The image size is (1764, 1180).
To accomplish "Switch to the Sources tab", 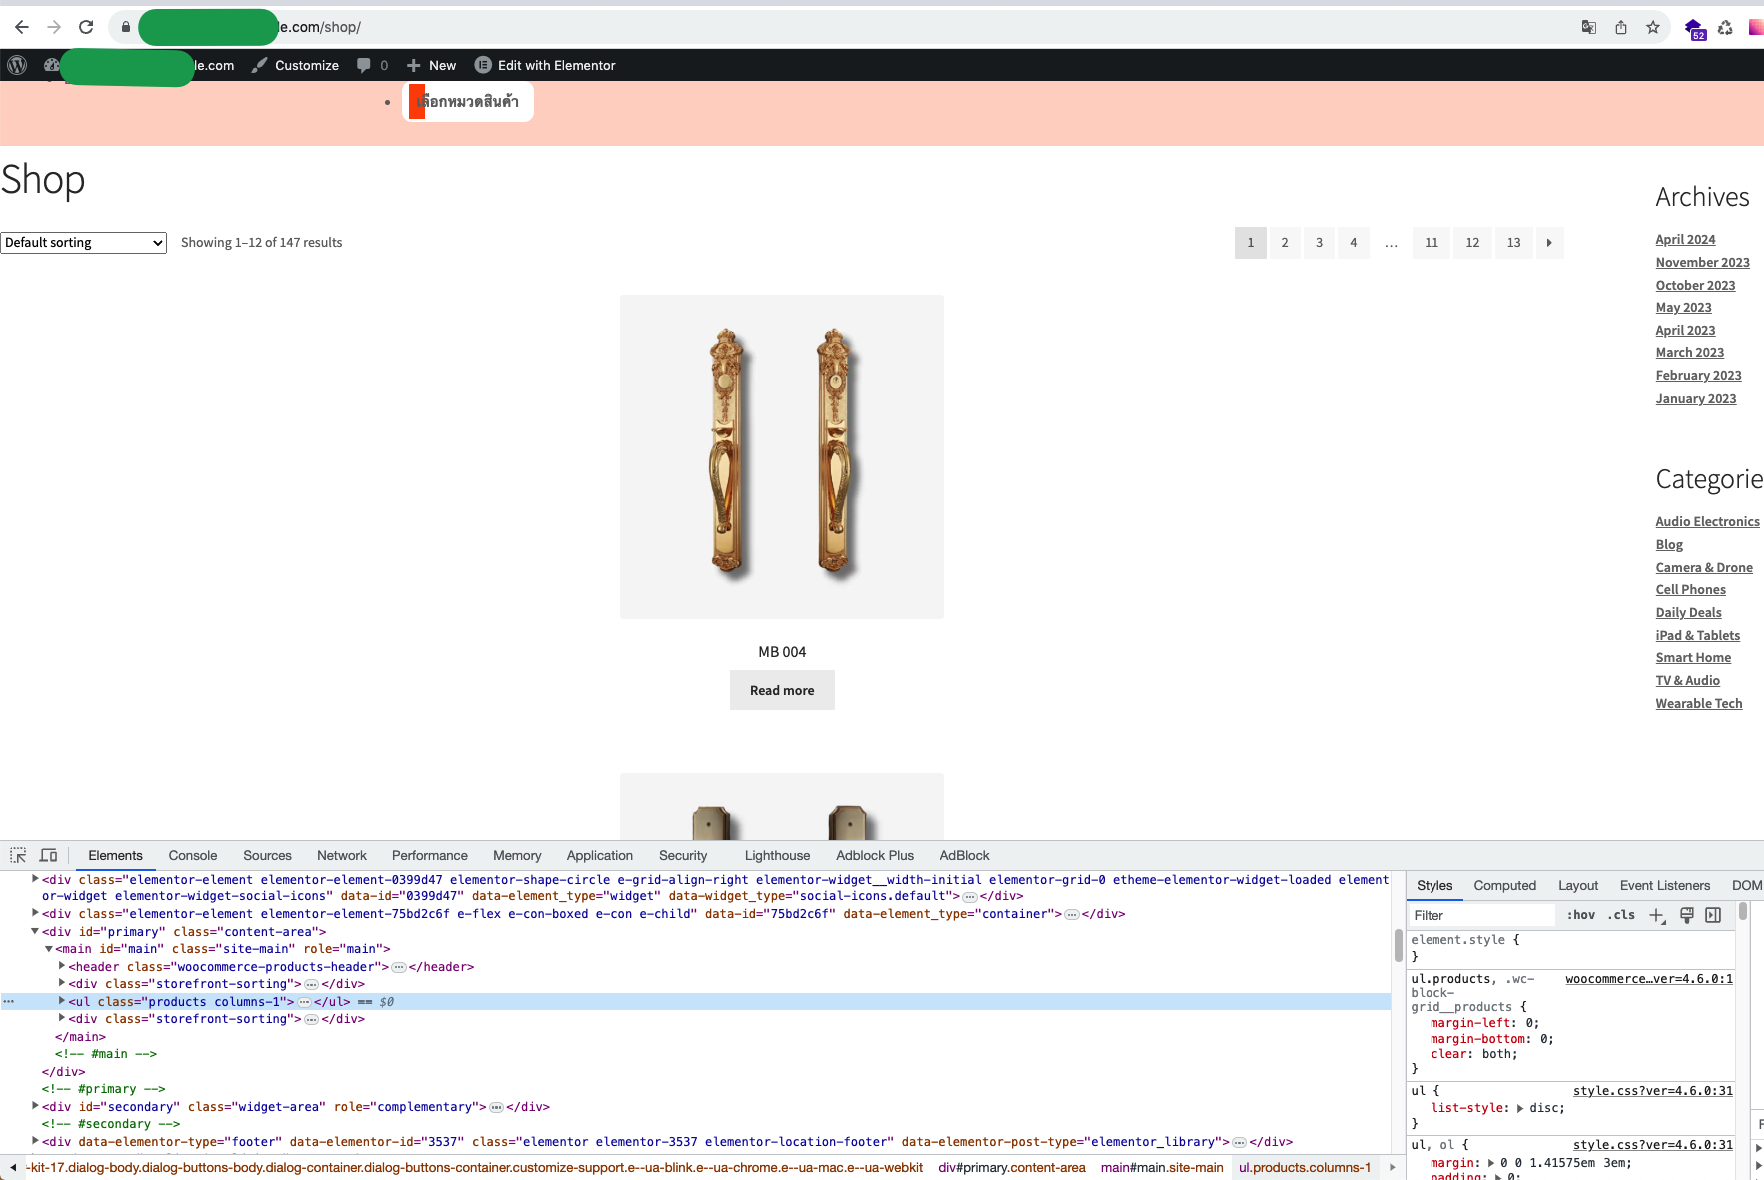I will click(x=267, y=855).
